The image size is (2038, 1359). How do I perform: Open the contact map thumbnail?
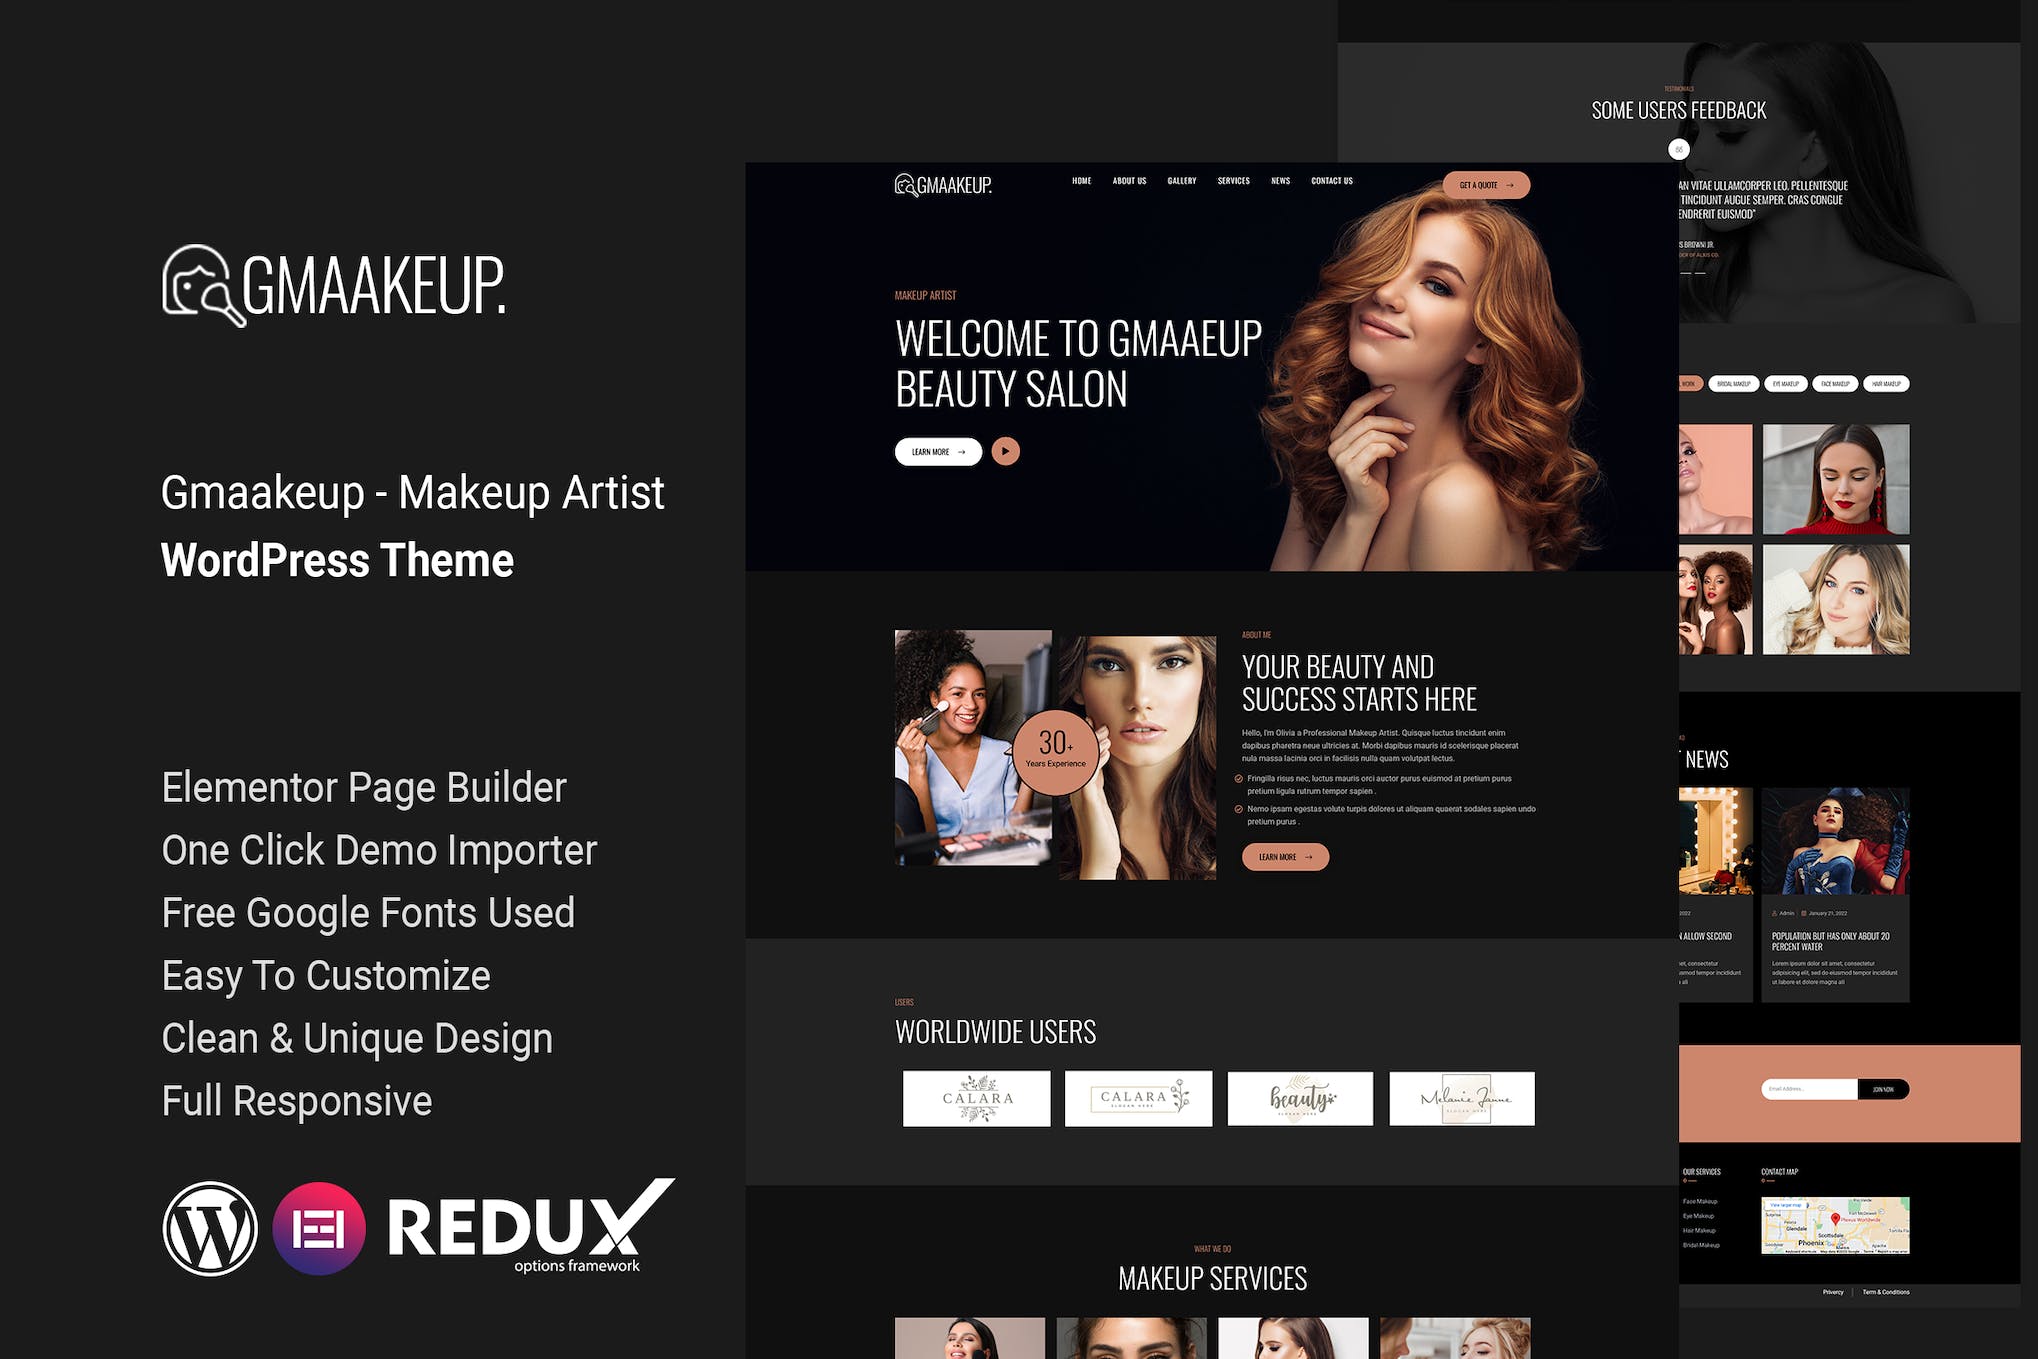coord(1835,1225)
